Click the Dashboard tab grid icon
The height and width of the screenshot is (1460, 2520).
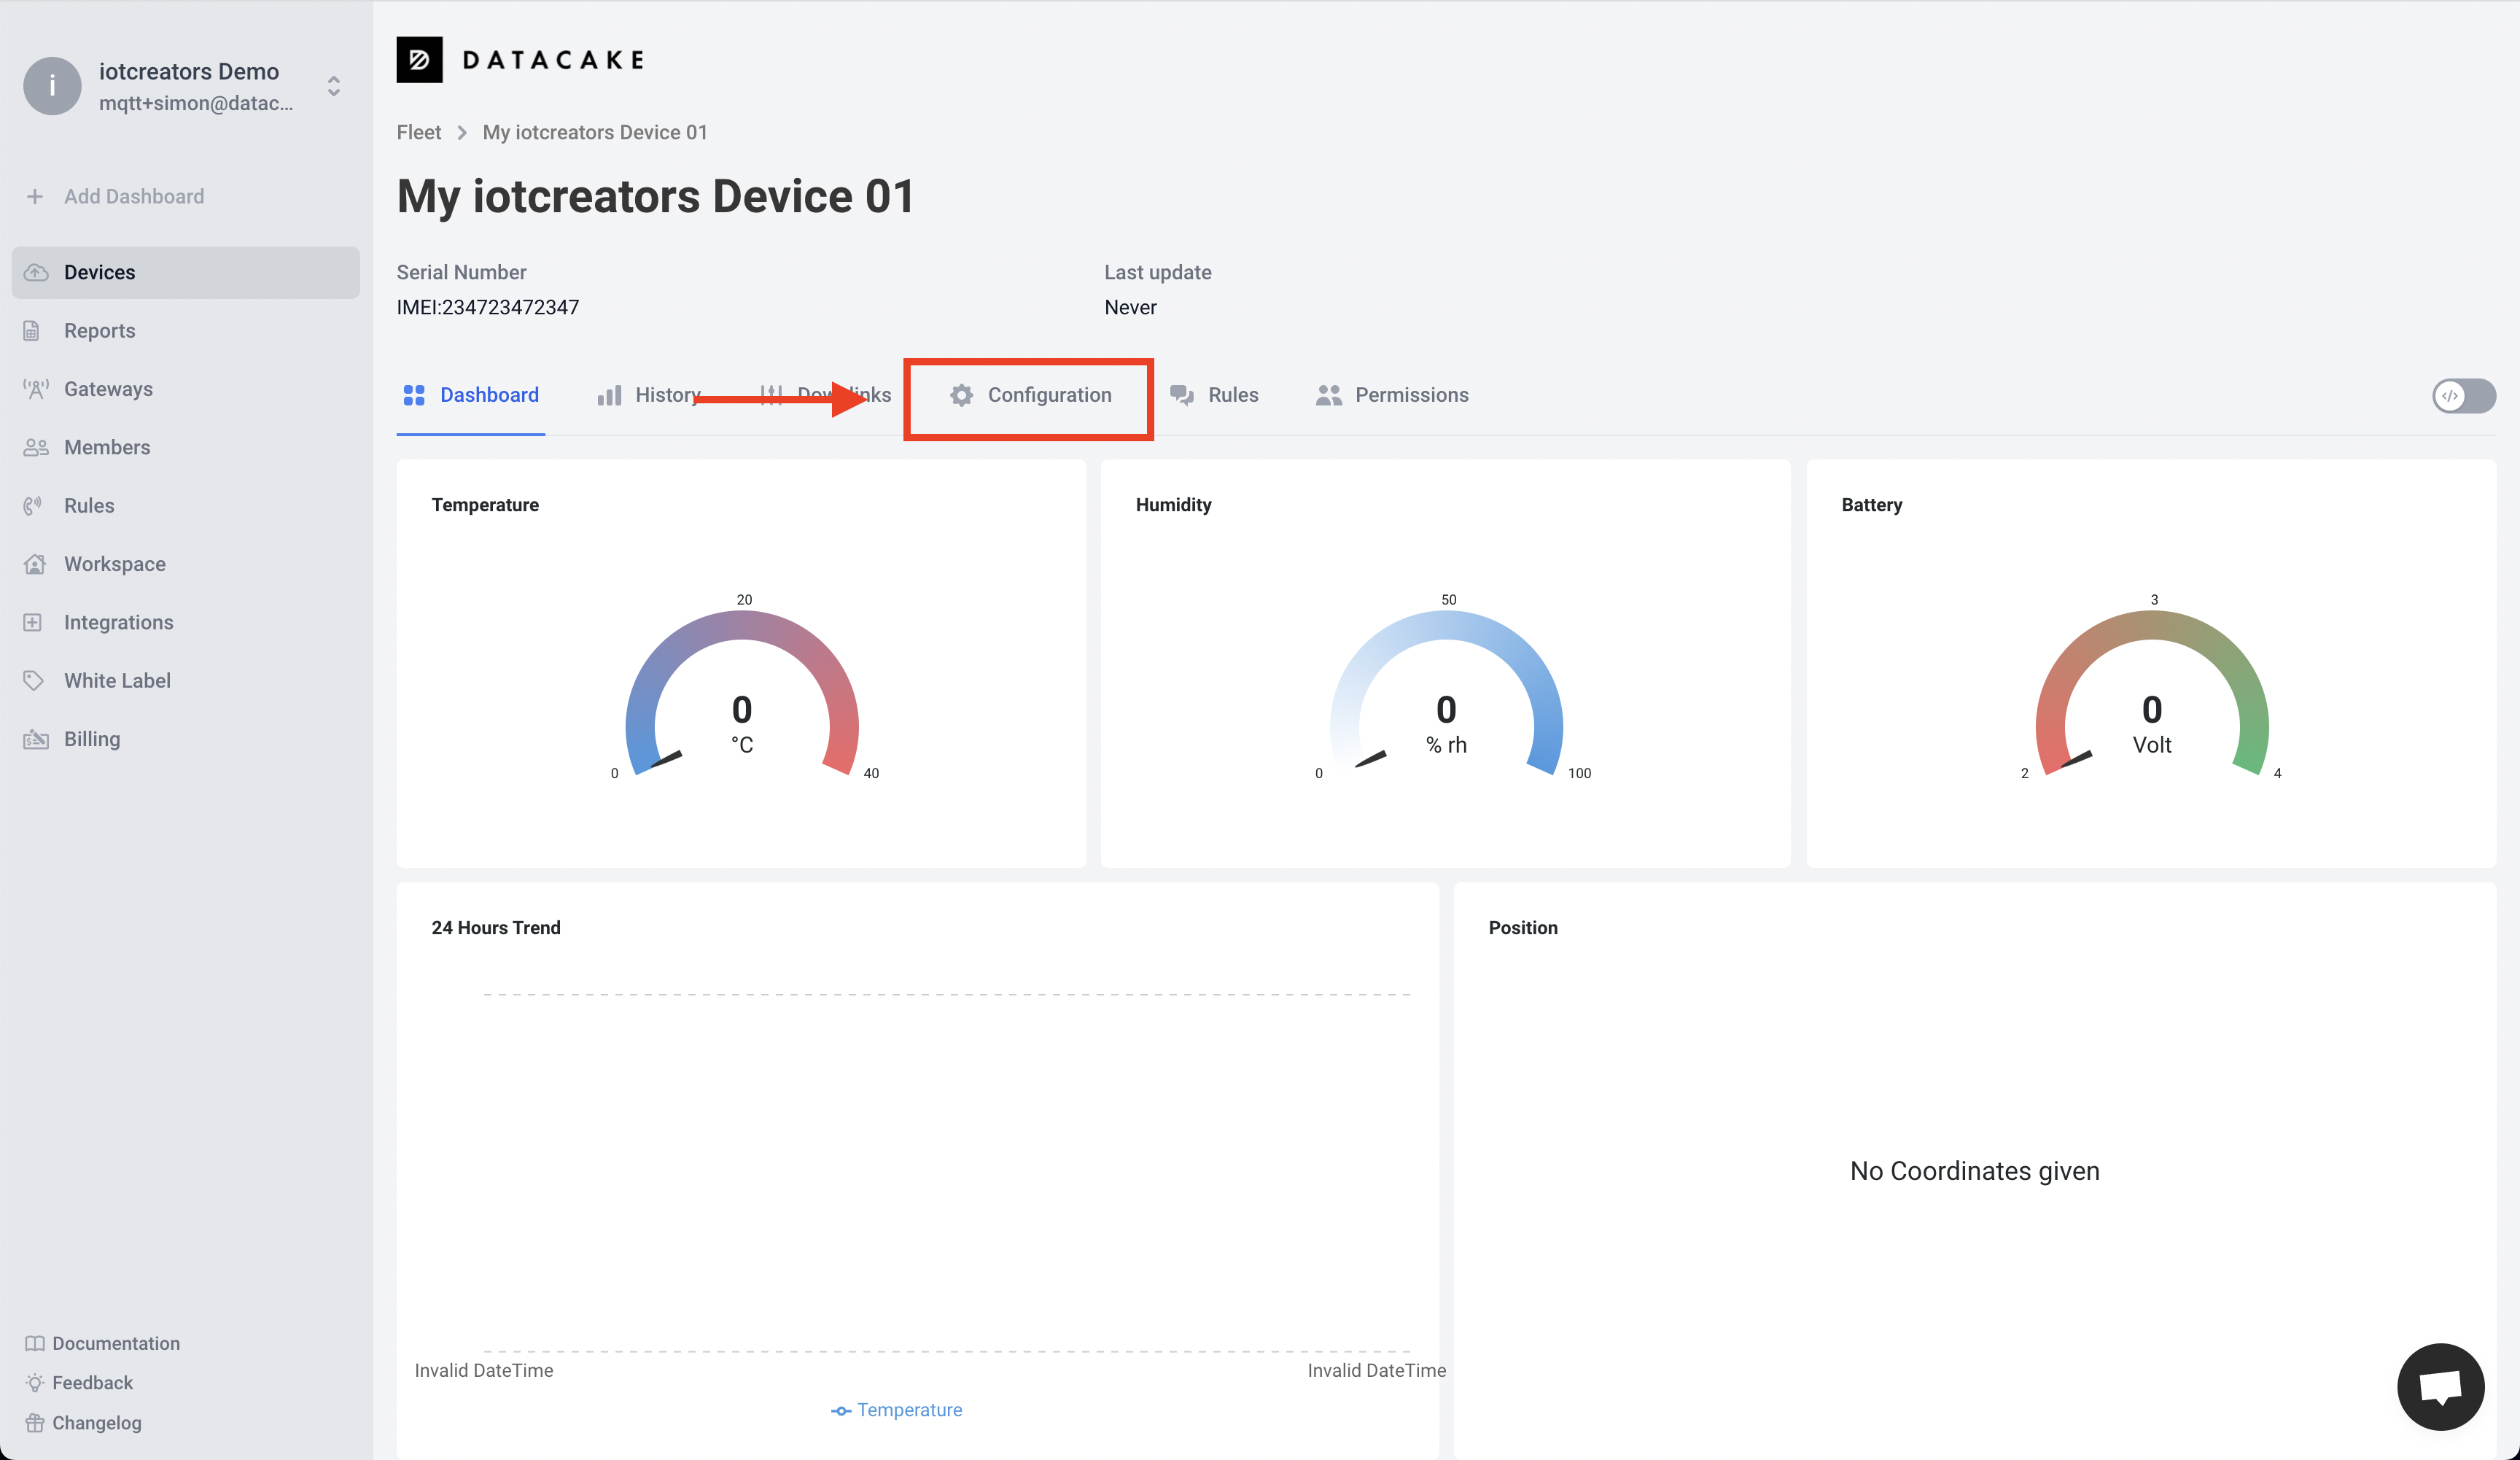point(414,395)
